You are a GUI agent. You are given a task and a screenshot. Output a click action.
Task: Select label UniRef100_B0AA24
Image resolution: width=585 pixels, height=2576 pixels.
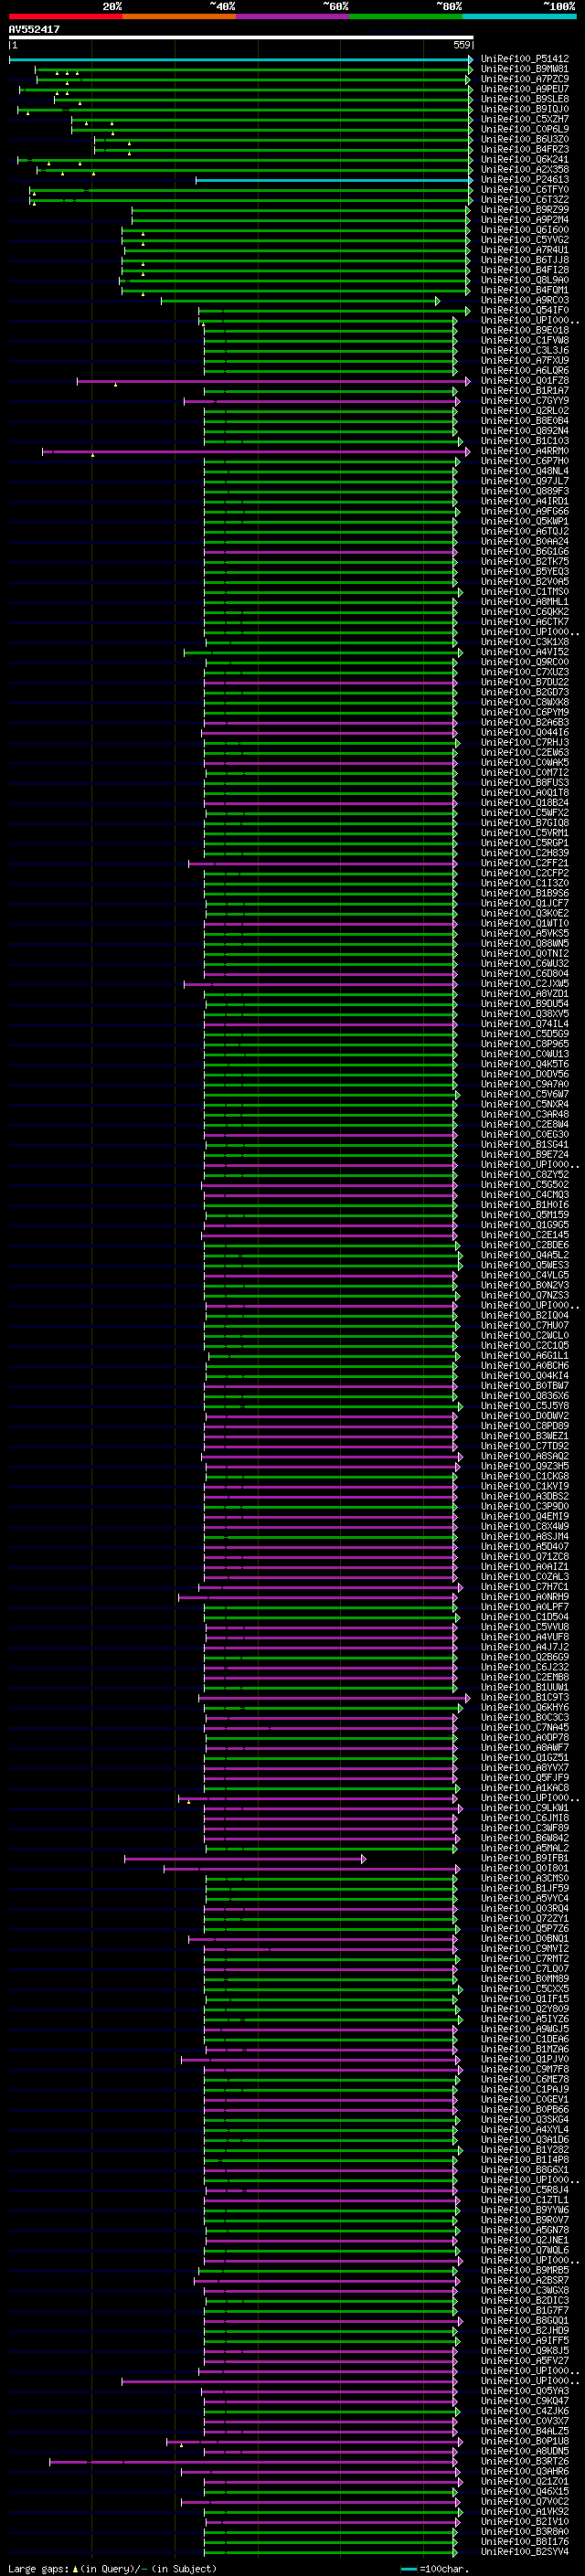(525, 543)
